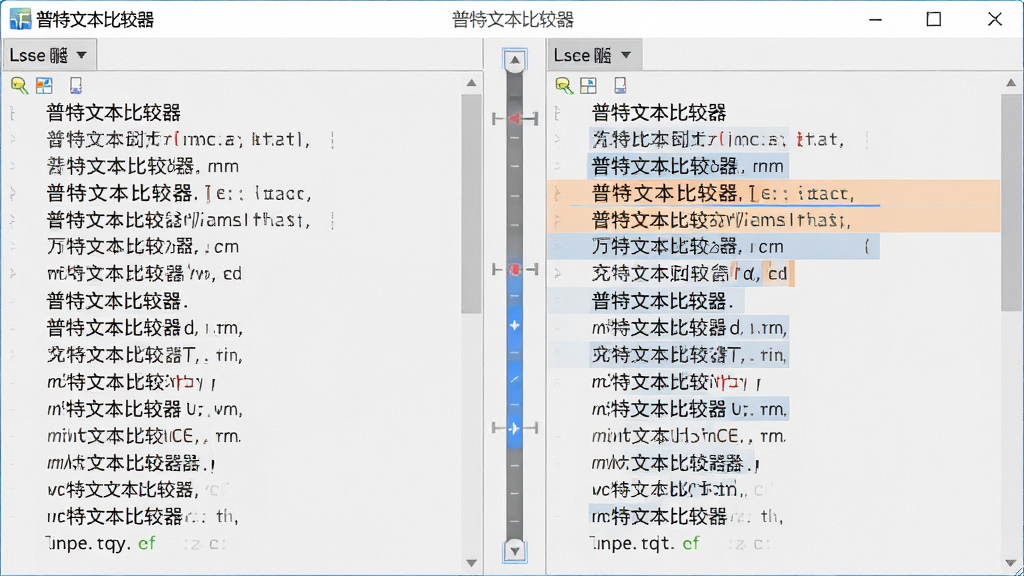This screenshot has width=1024, height=576.
Task: Expand arrow beside left line ending "cd"
Action: pyautogui.click(x=13, y=274)
